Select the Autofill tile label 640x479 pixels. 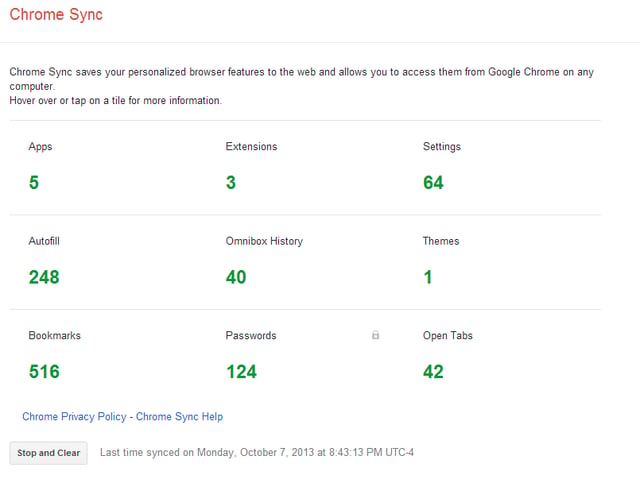[44, 241]
